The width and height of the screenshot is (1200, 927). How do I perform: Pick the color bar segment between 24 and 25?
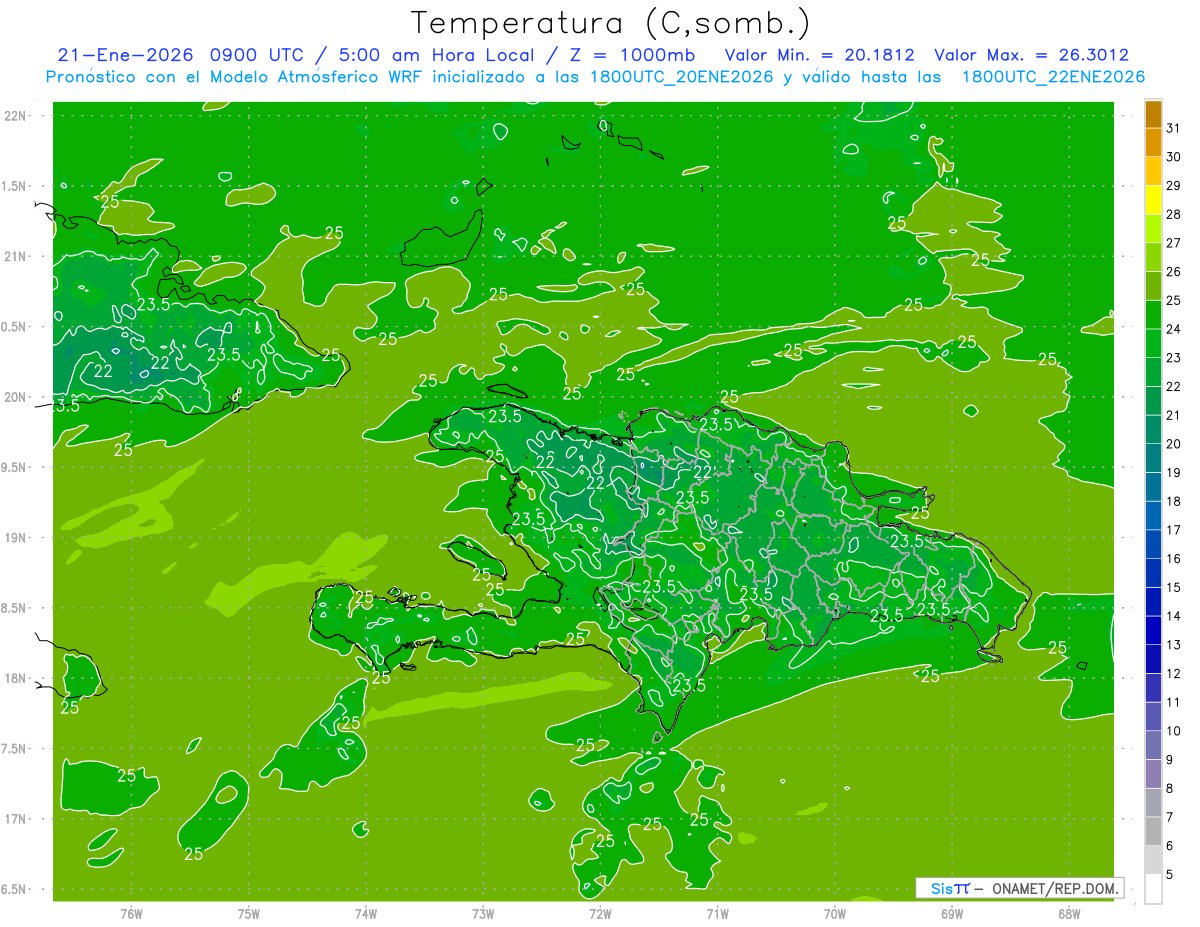[x=1153, y=315]
